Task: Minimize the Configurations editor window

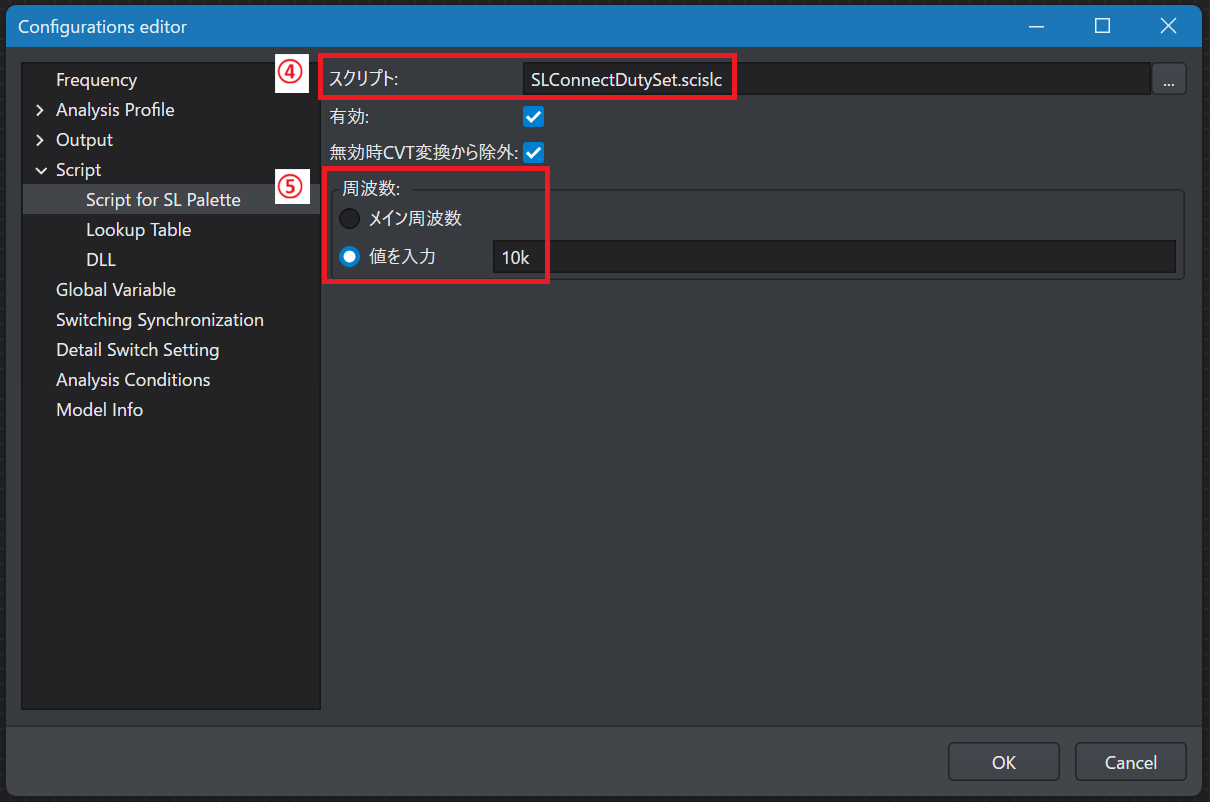Action: coord(1037,26)
